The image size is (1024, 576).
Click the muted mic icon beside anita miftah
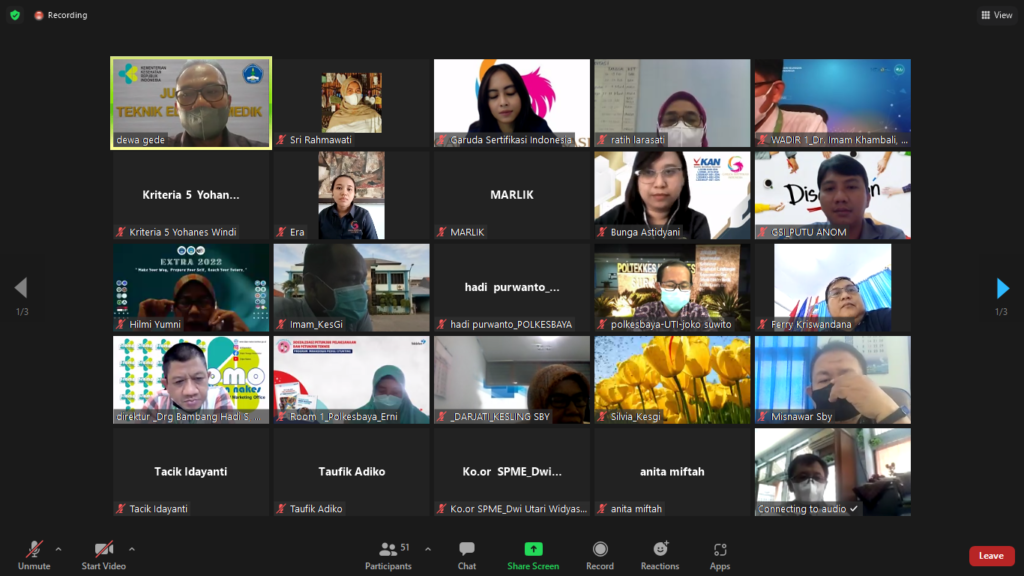(602, 509)
